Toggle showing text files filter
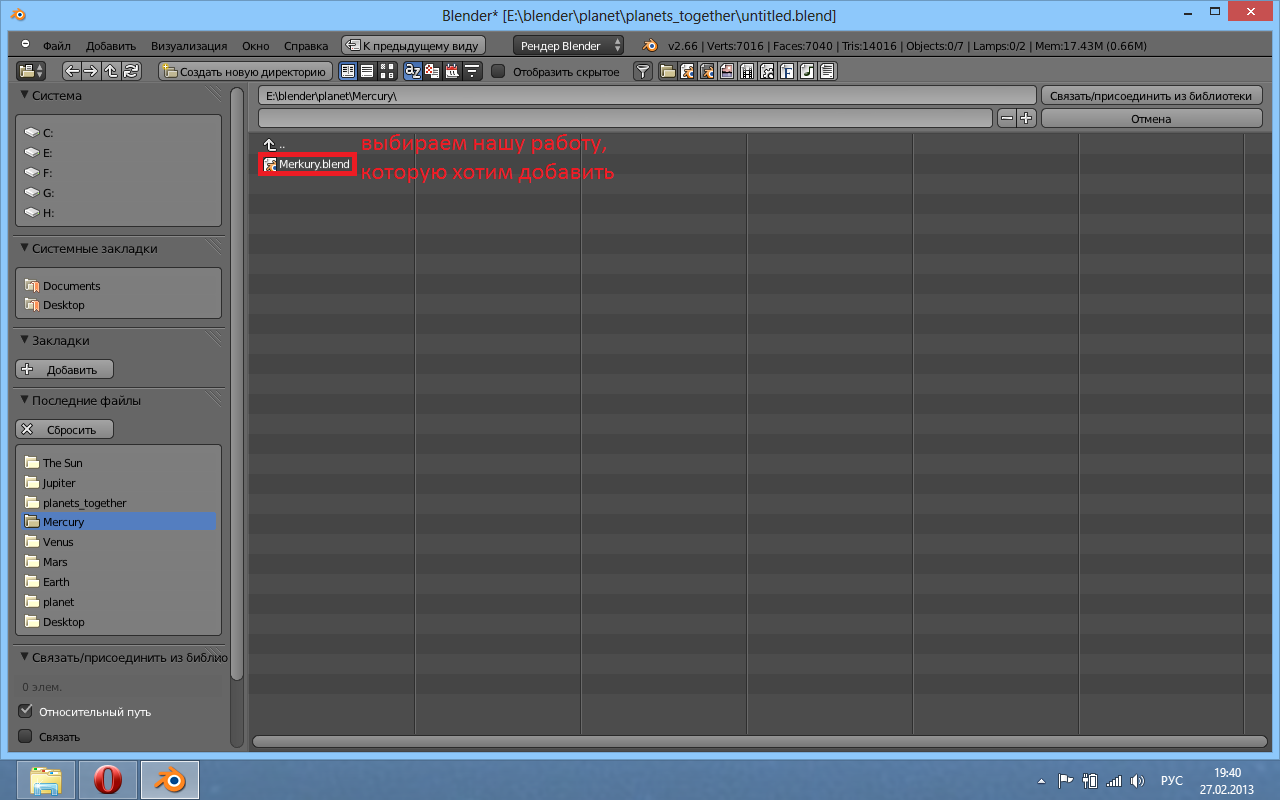 pos(827,71)
